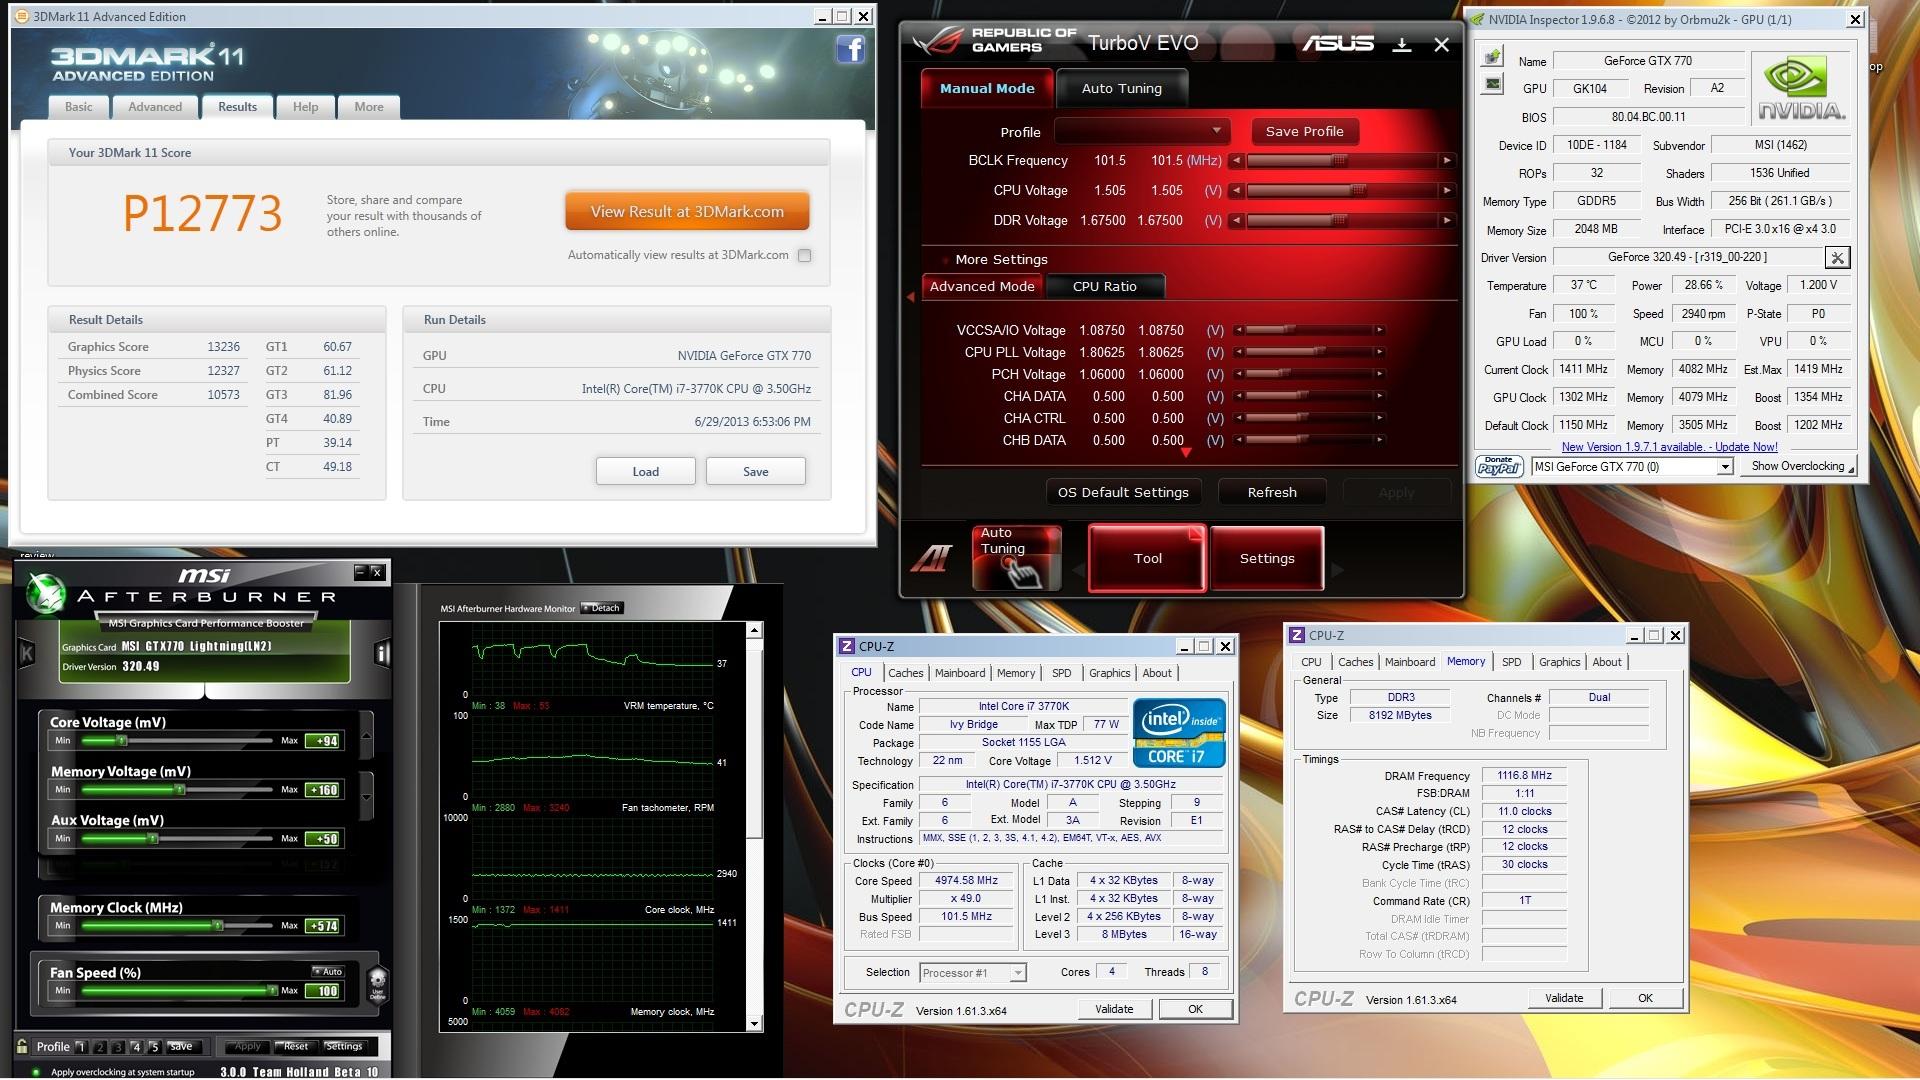This screenshot has height=1080, width=1920.
Task: Click the Tool tile in TurboV EVO
Action: coord(1147,558)
